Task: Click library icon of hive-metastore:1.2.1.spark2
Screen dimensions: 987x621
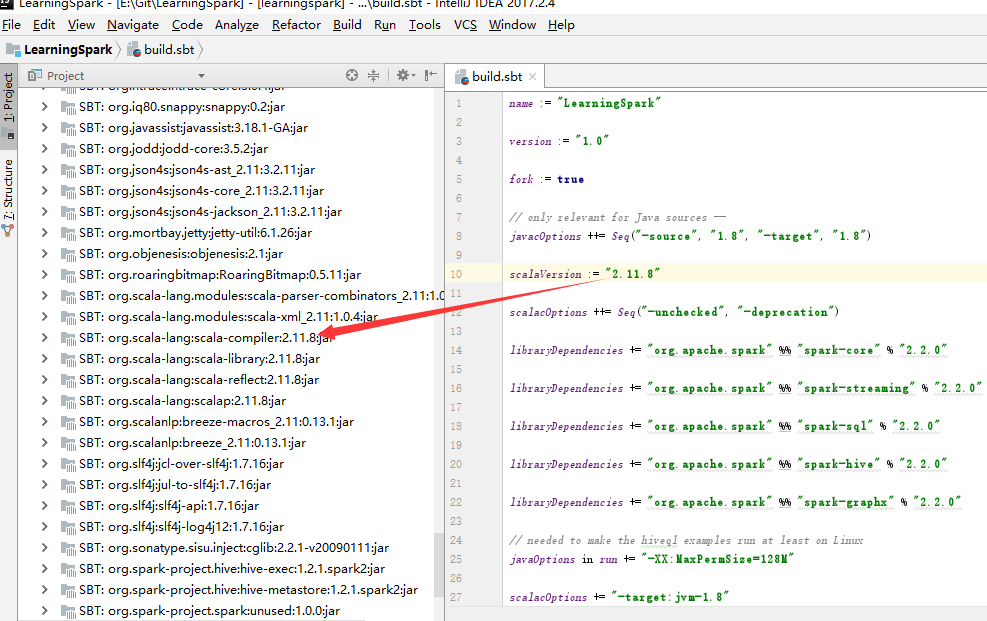Action: (x=68, y=590)
